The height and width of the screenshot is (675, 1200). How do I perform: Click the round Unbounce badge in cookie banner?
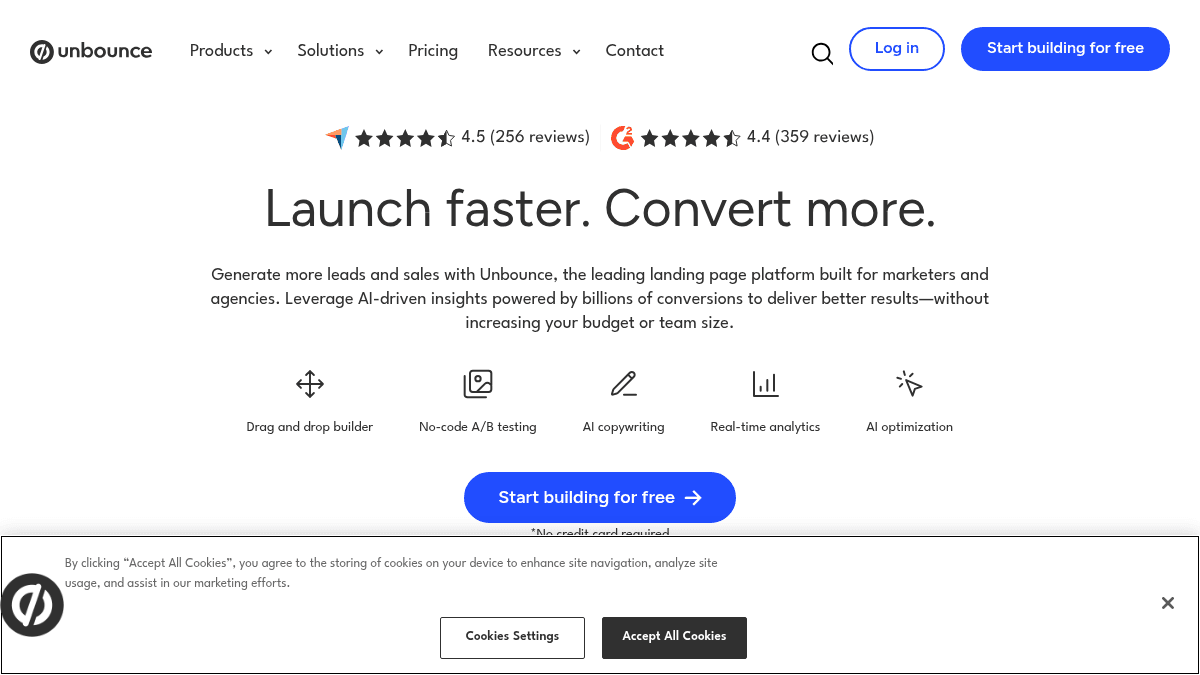(x=32, y=605)
